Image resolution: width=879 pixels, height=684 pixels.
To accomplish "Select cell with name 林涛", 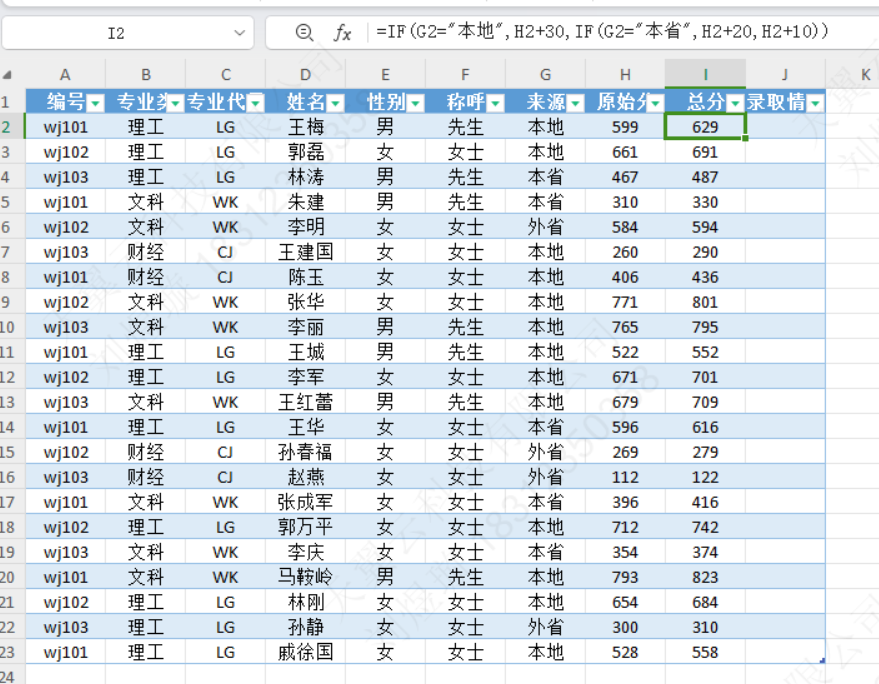I will tap(306, 177).
